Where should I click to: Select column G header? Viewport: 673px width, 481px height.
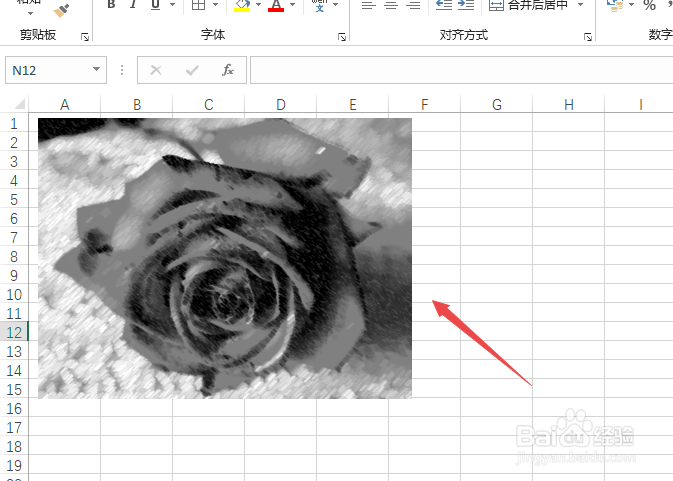pyautogui.click(x=497, y=104)
